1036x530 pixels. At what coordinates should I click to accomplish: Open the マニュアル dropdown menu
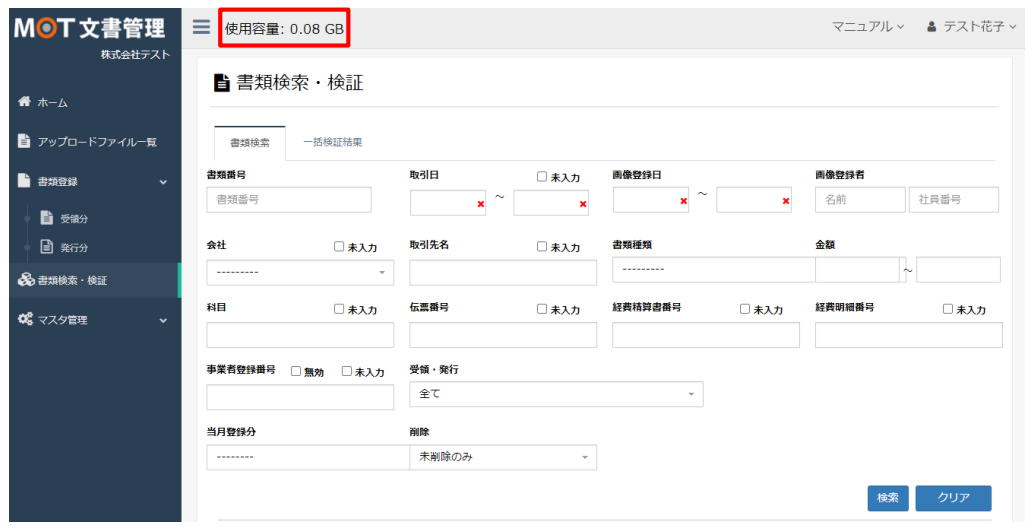click(x=868, y=26)
